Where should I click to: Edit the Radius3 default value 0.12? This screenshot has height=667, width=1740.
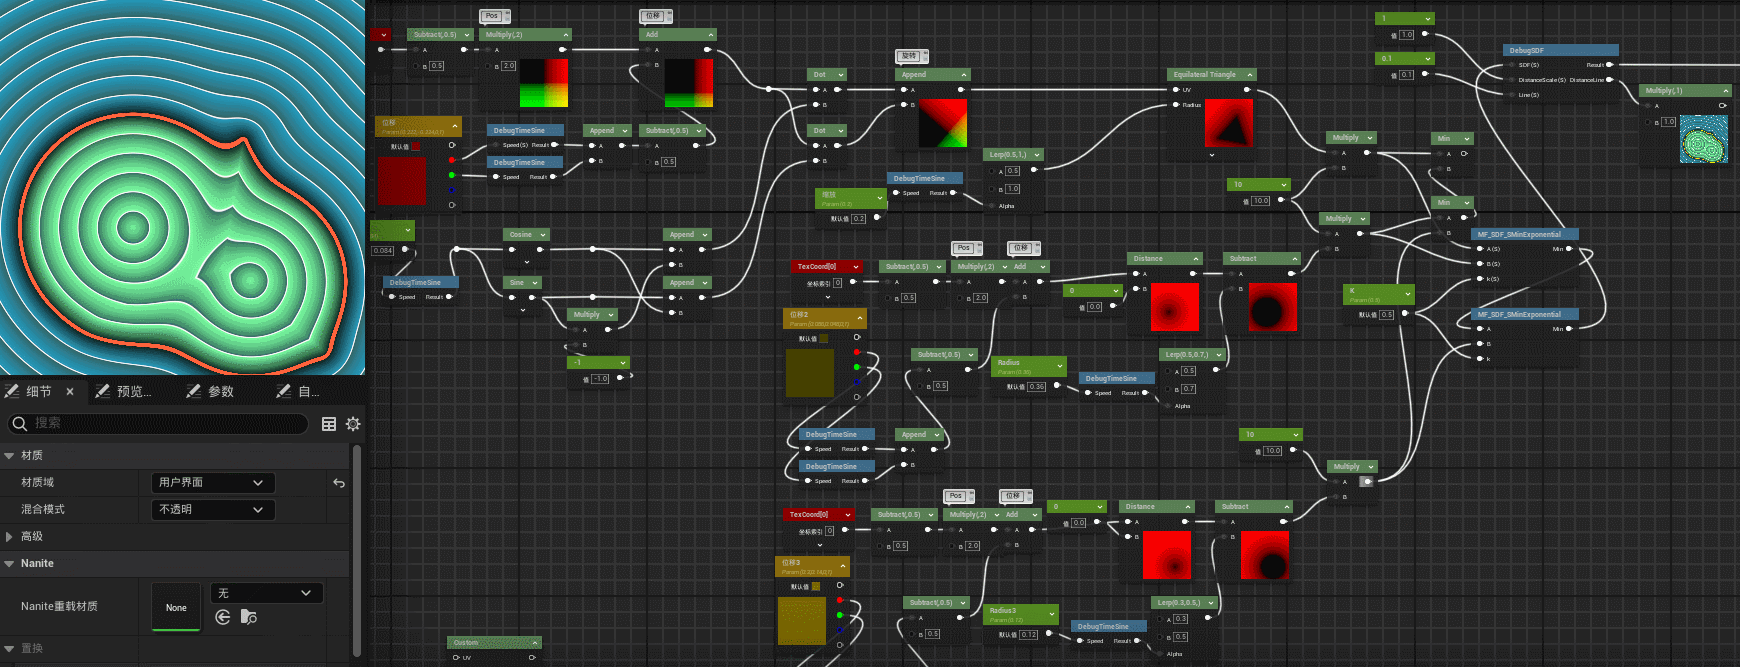coord(1029,634)
